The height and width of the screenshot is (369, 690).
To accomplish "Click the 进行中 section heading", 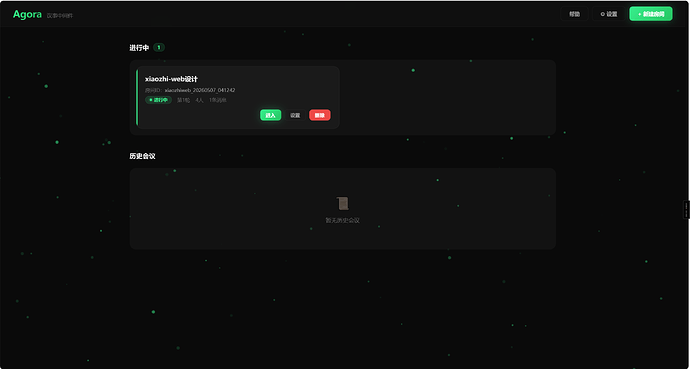I will [x=139, y=47].
